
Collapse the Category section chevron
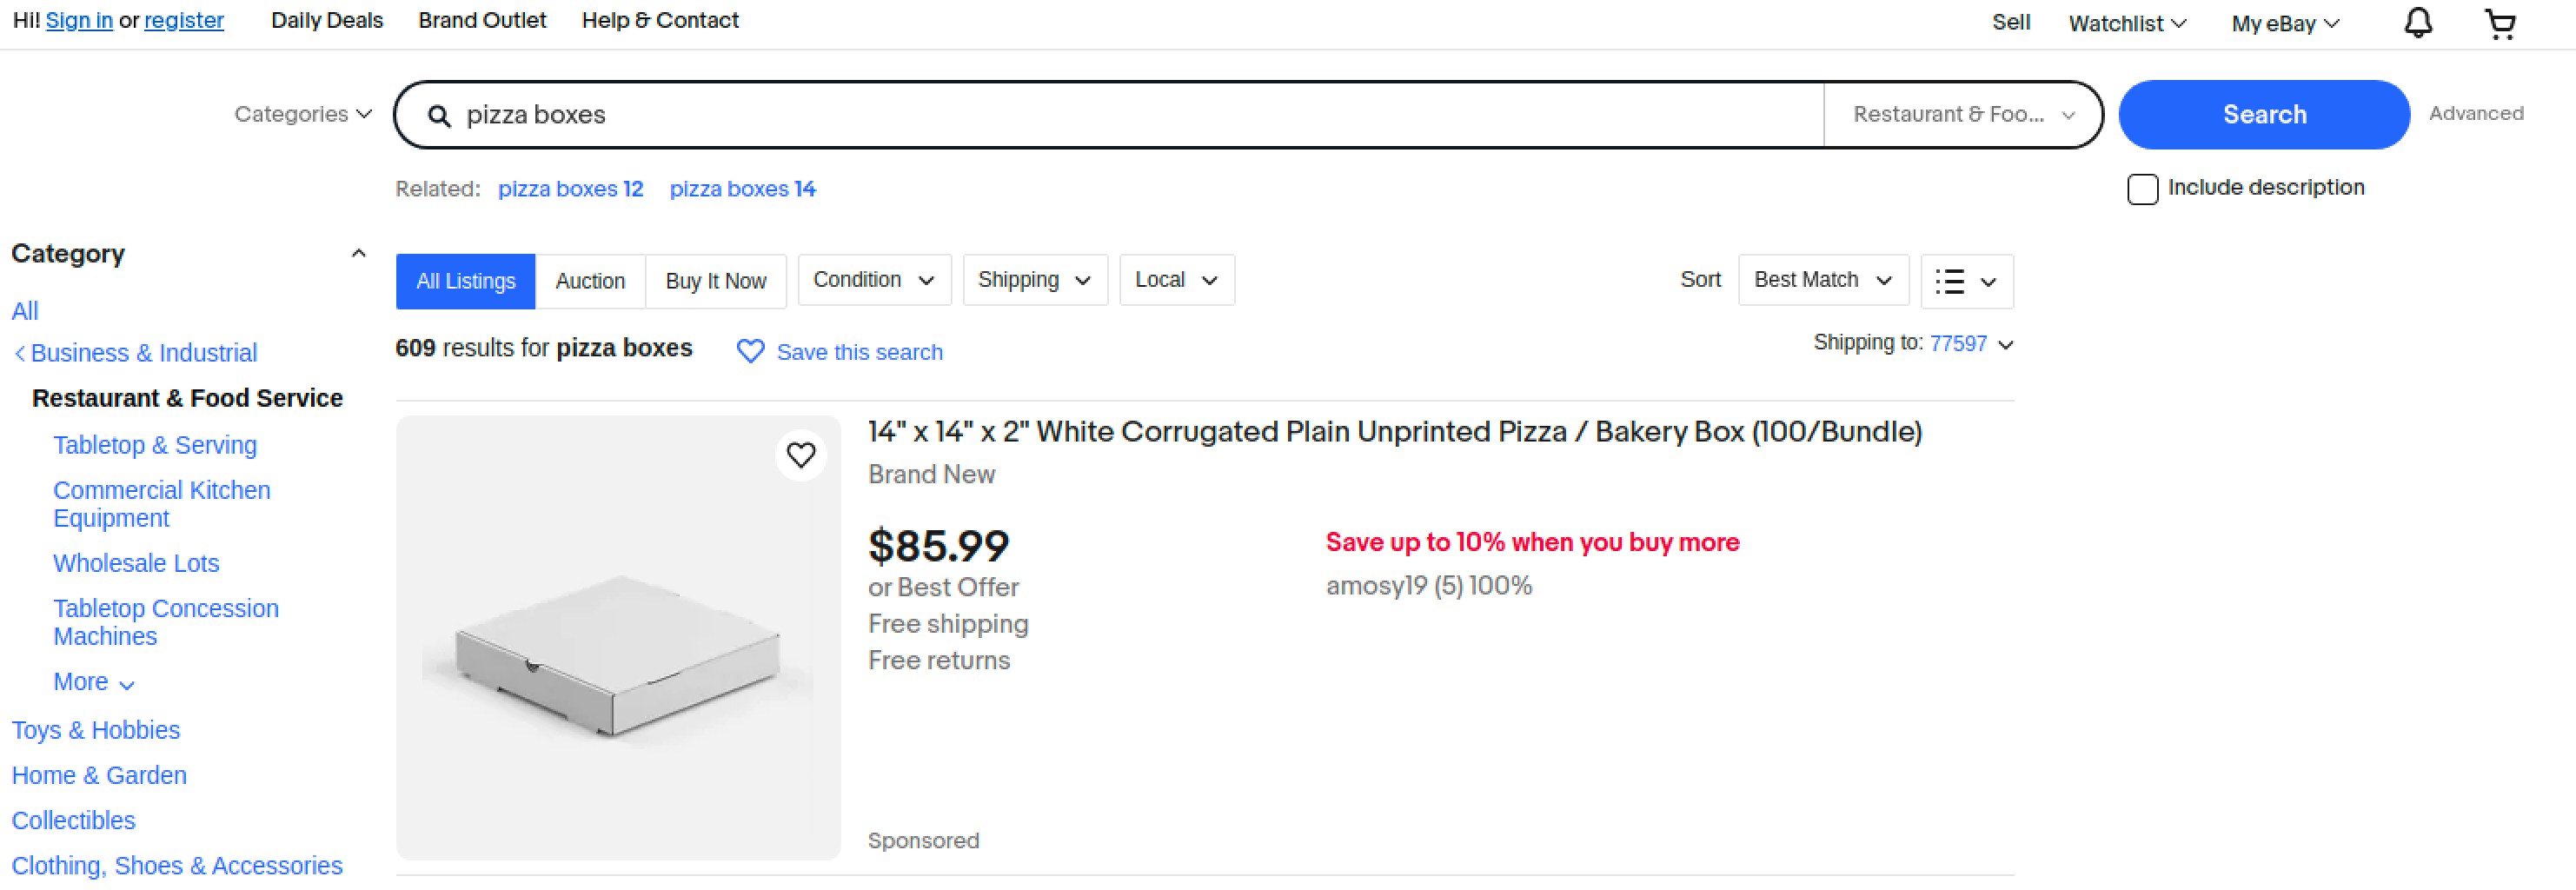pyautogui.click(x=358, y=254)
